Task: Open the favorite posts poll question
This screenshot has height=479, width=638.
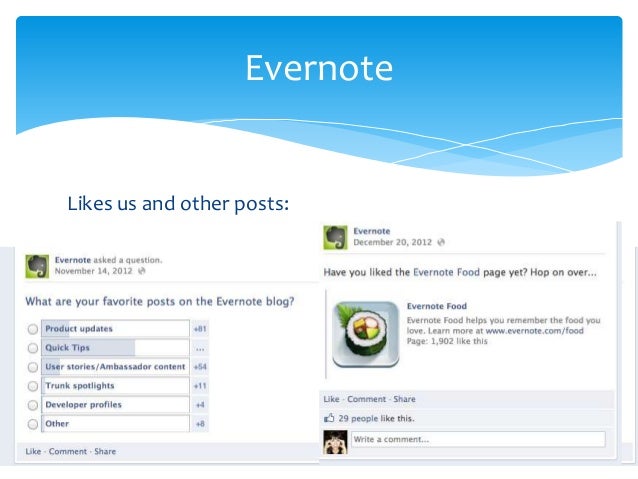Action: 160,302
